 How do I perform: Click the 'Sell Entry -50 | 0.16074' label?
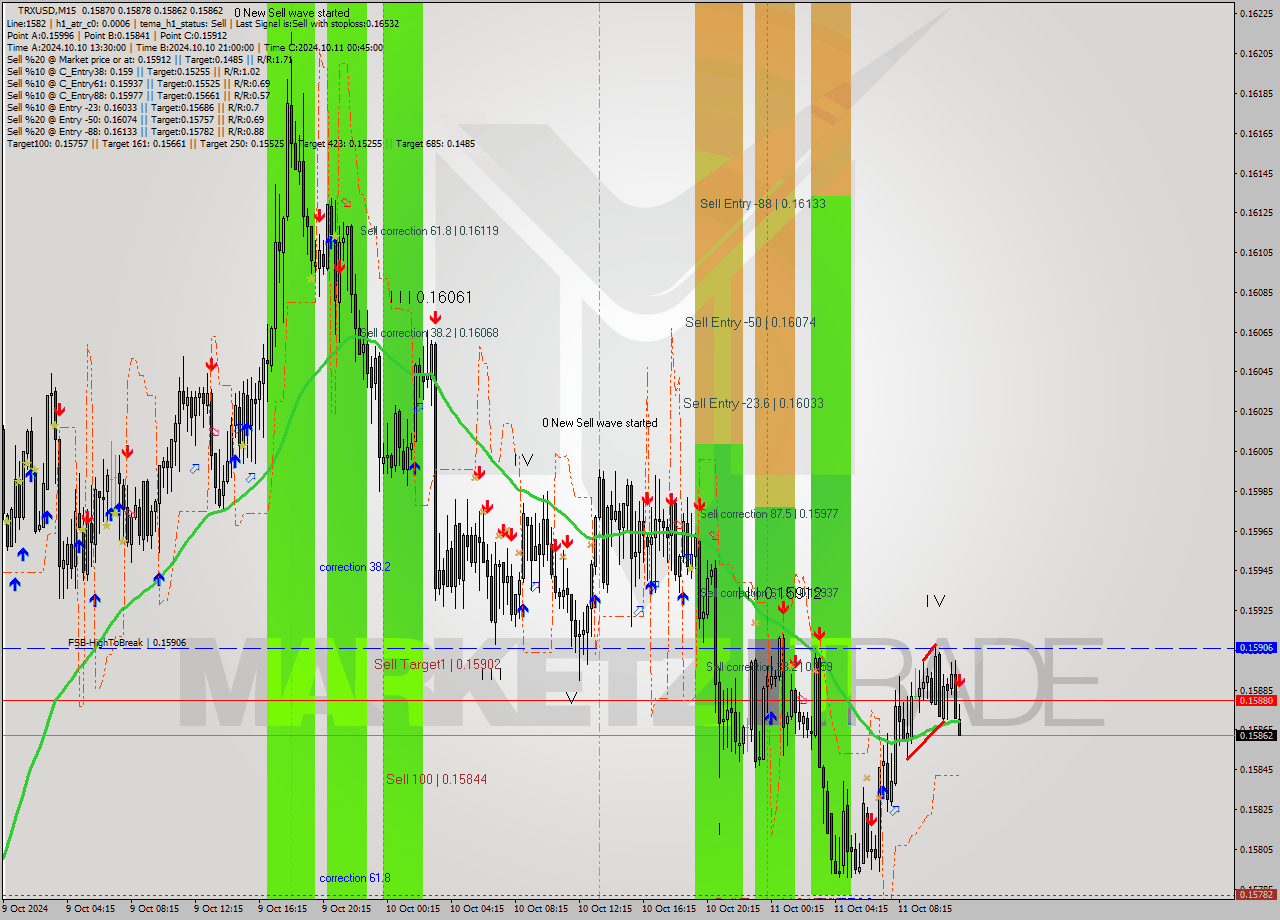751,322
